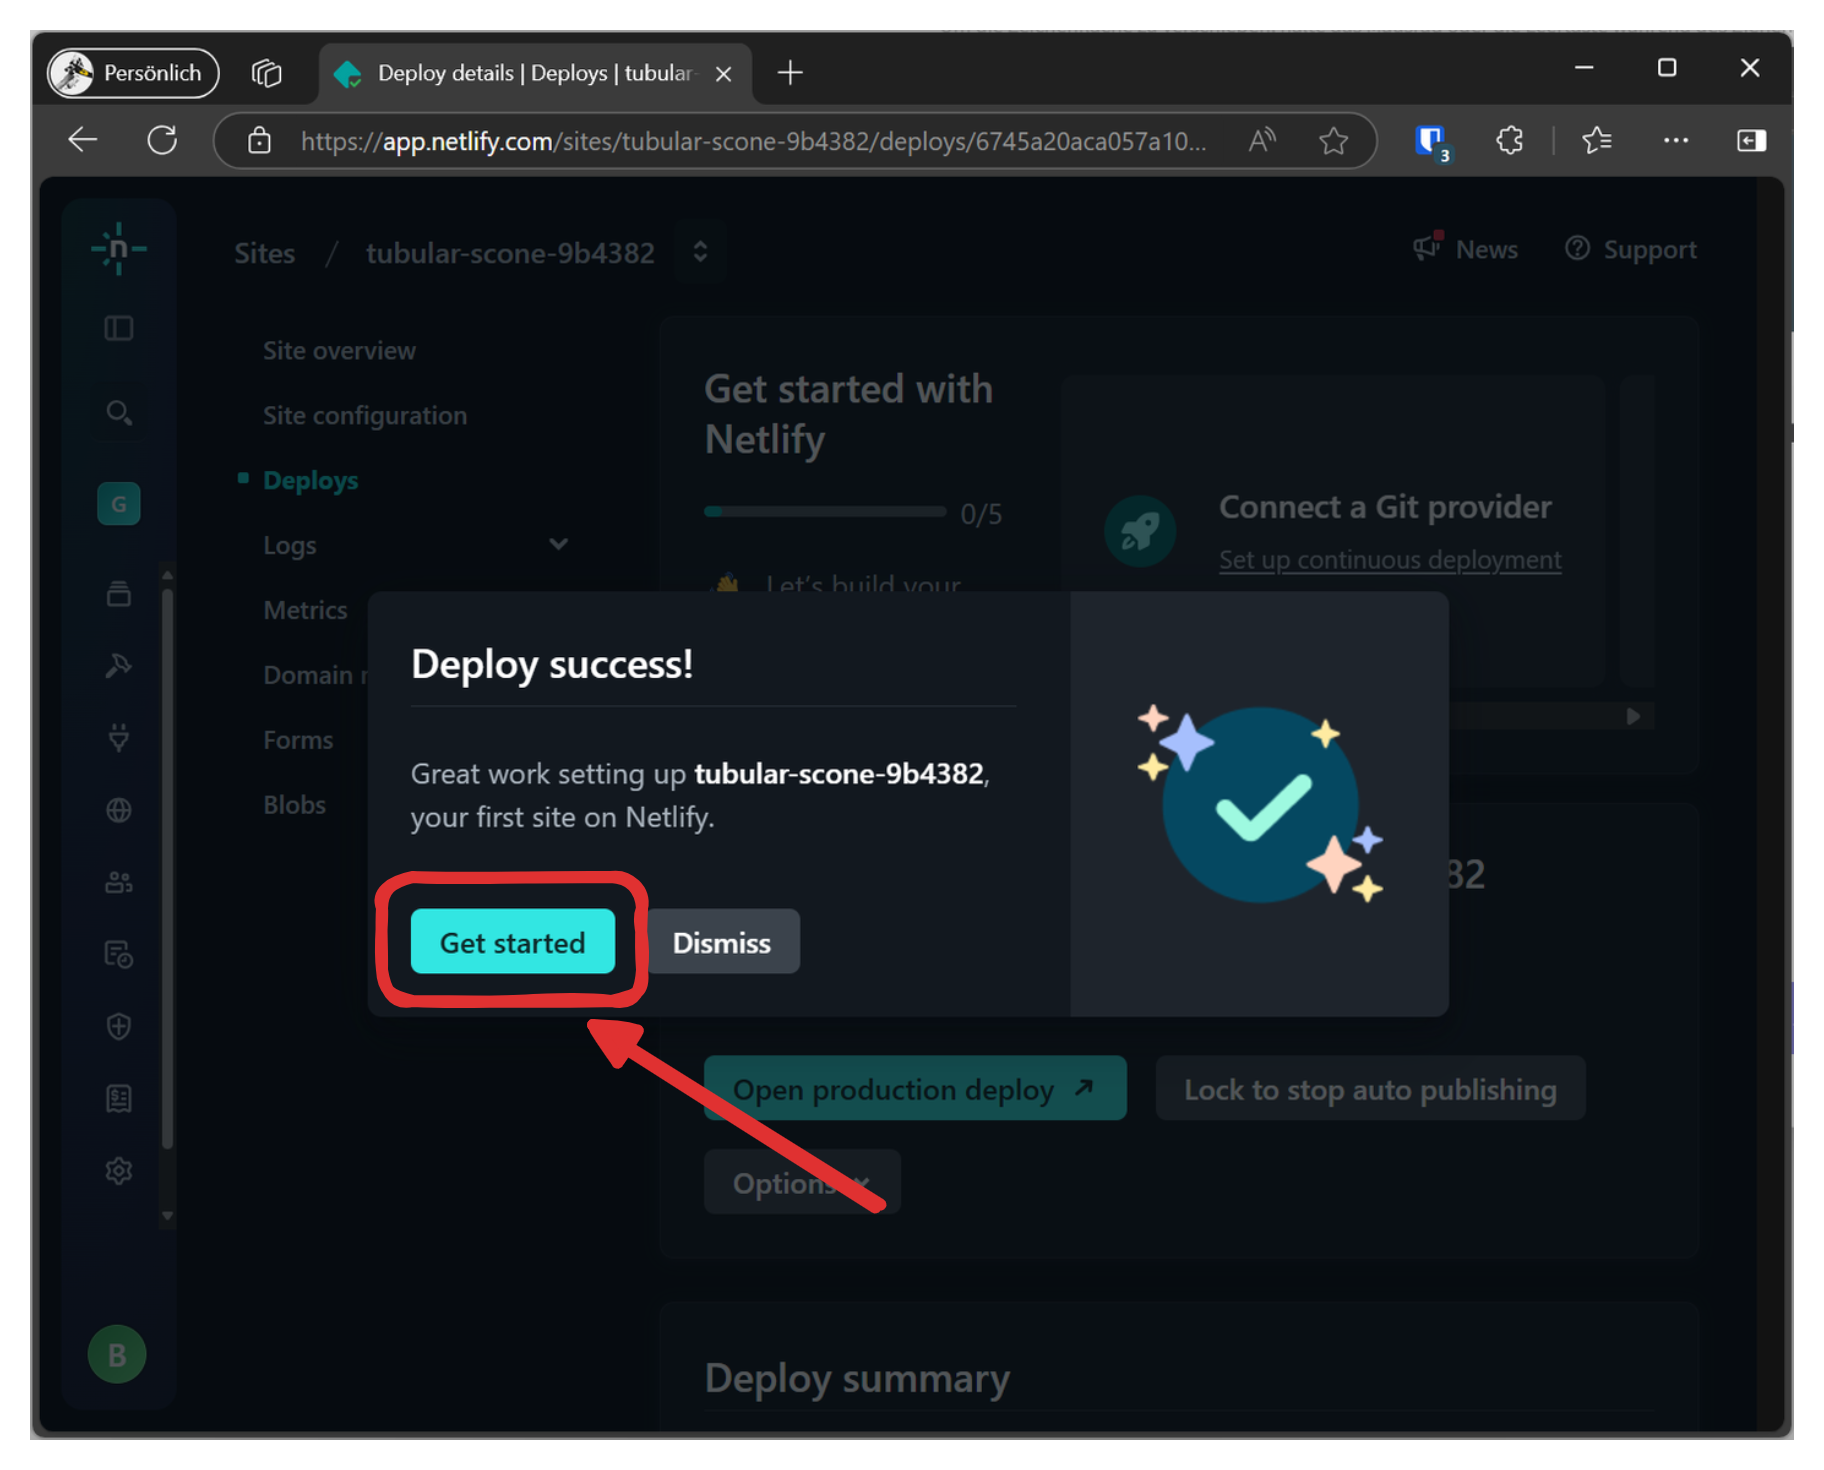Toggle the sidebar panel icon

pyautogui.click(x=118, y=328)
